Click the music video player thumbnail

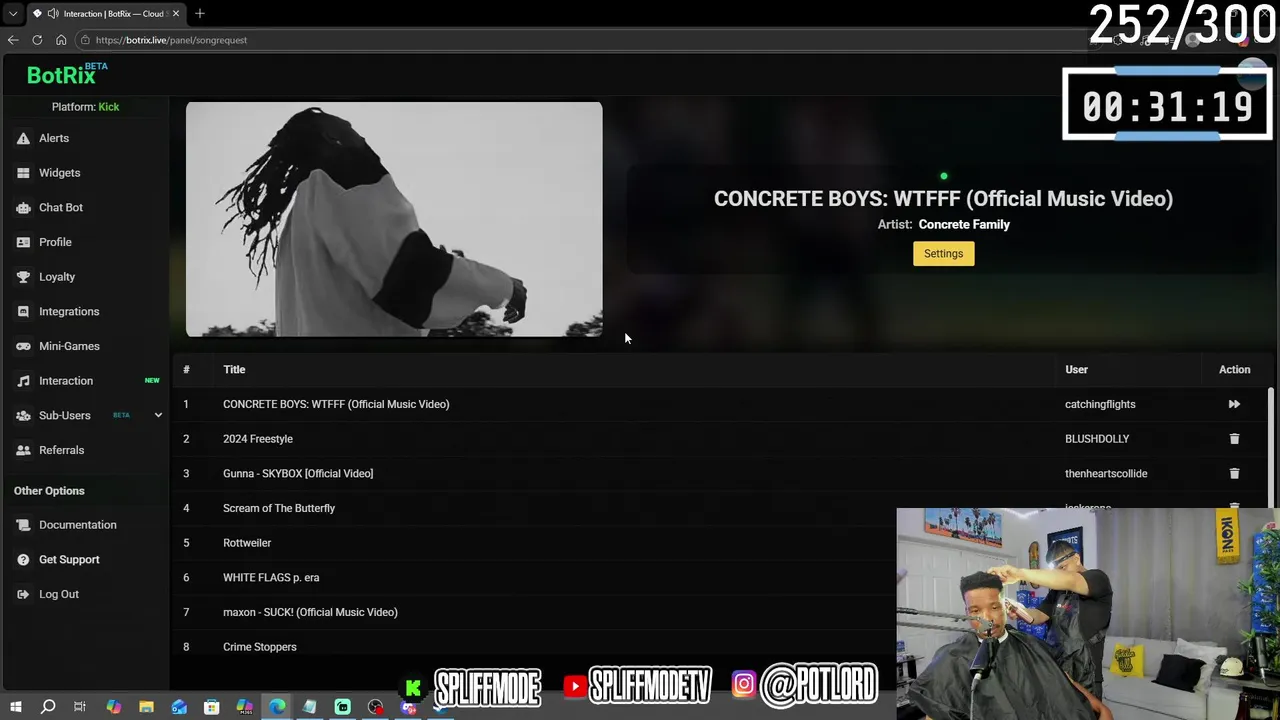394,219
